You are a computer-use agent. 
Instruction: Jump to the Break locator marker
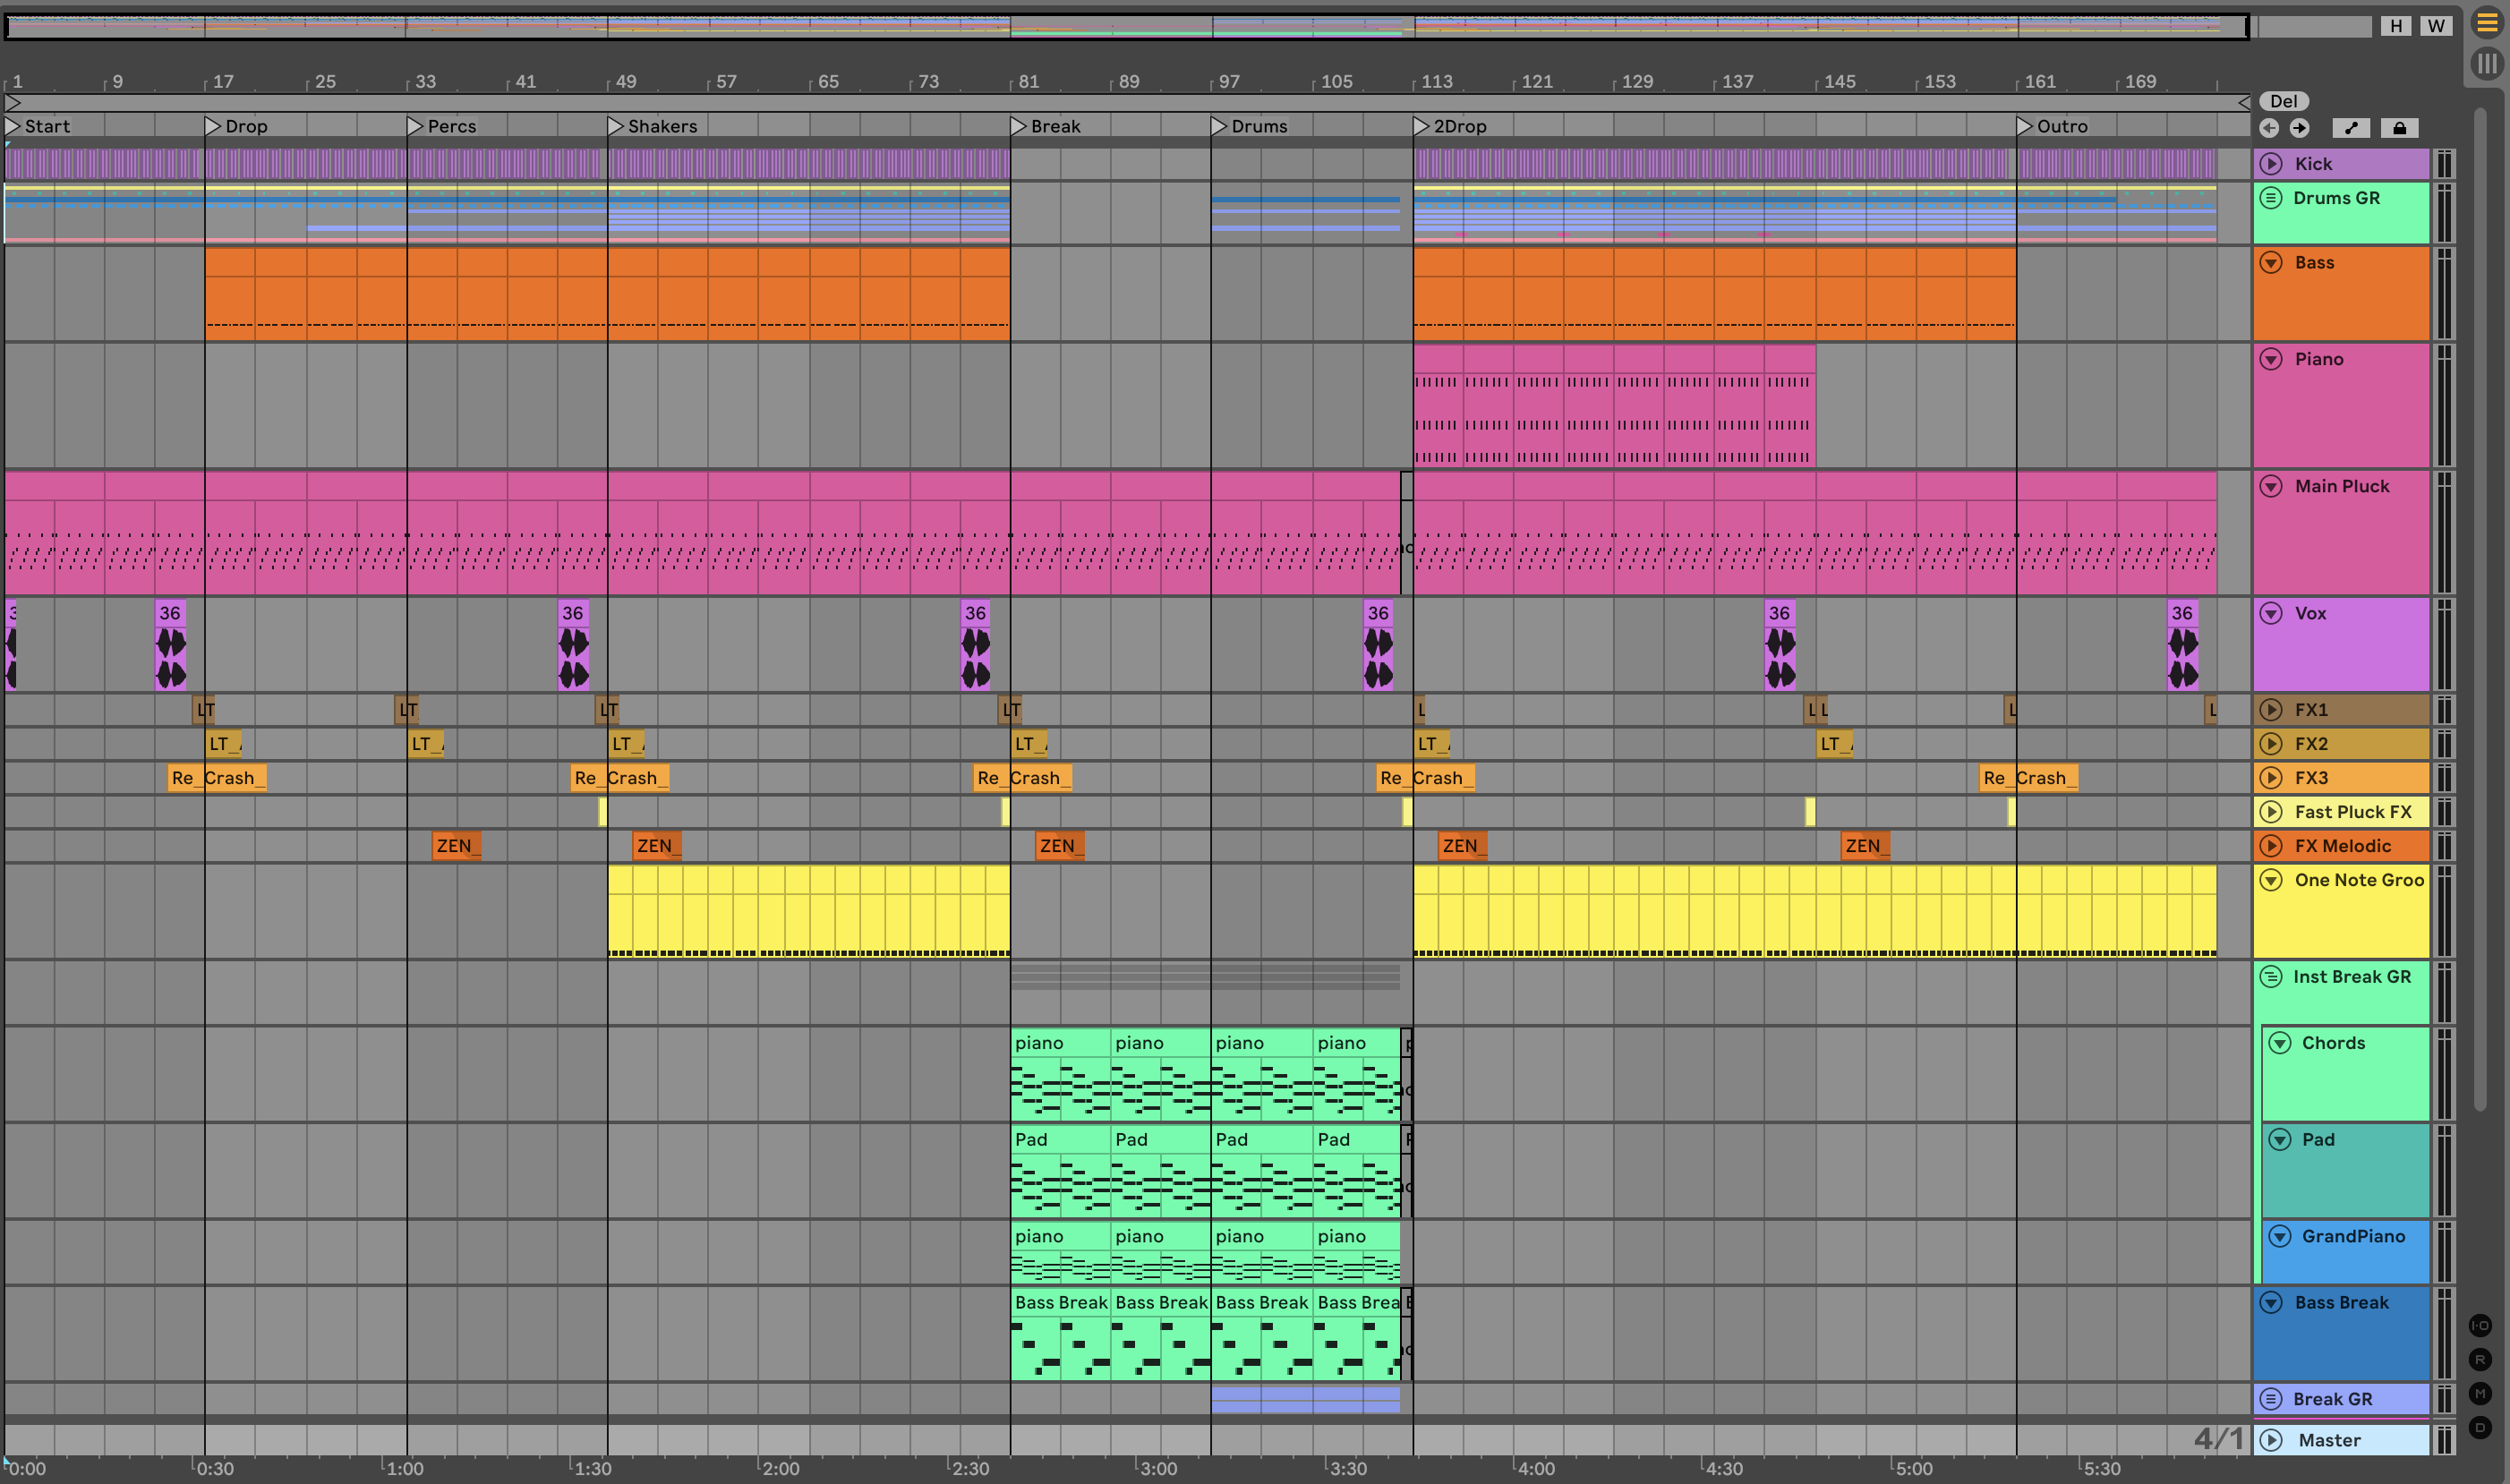point(1019,126)
